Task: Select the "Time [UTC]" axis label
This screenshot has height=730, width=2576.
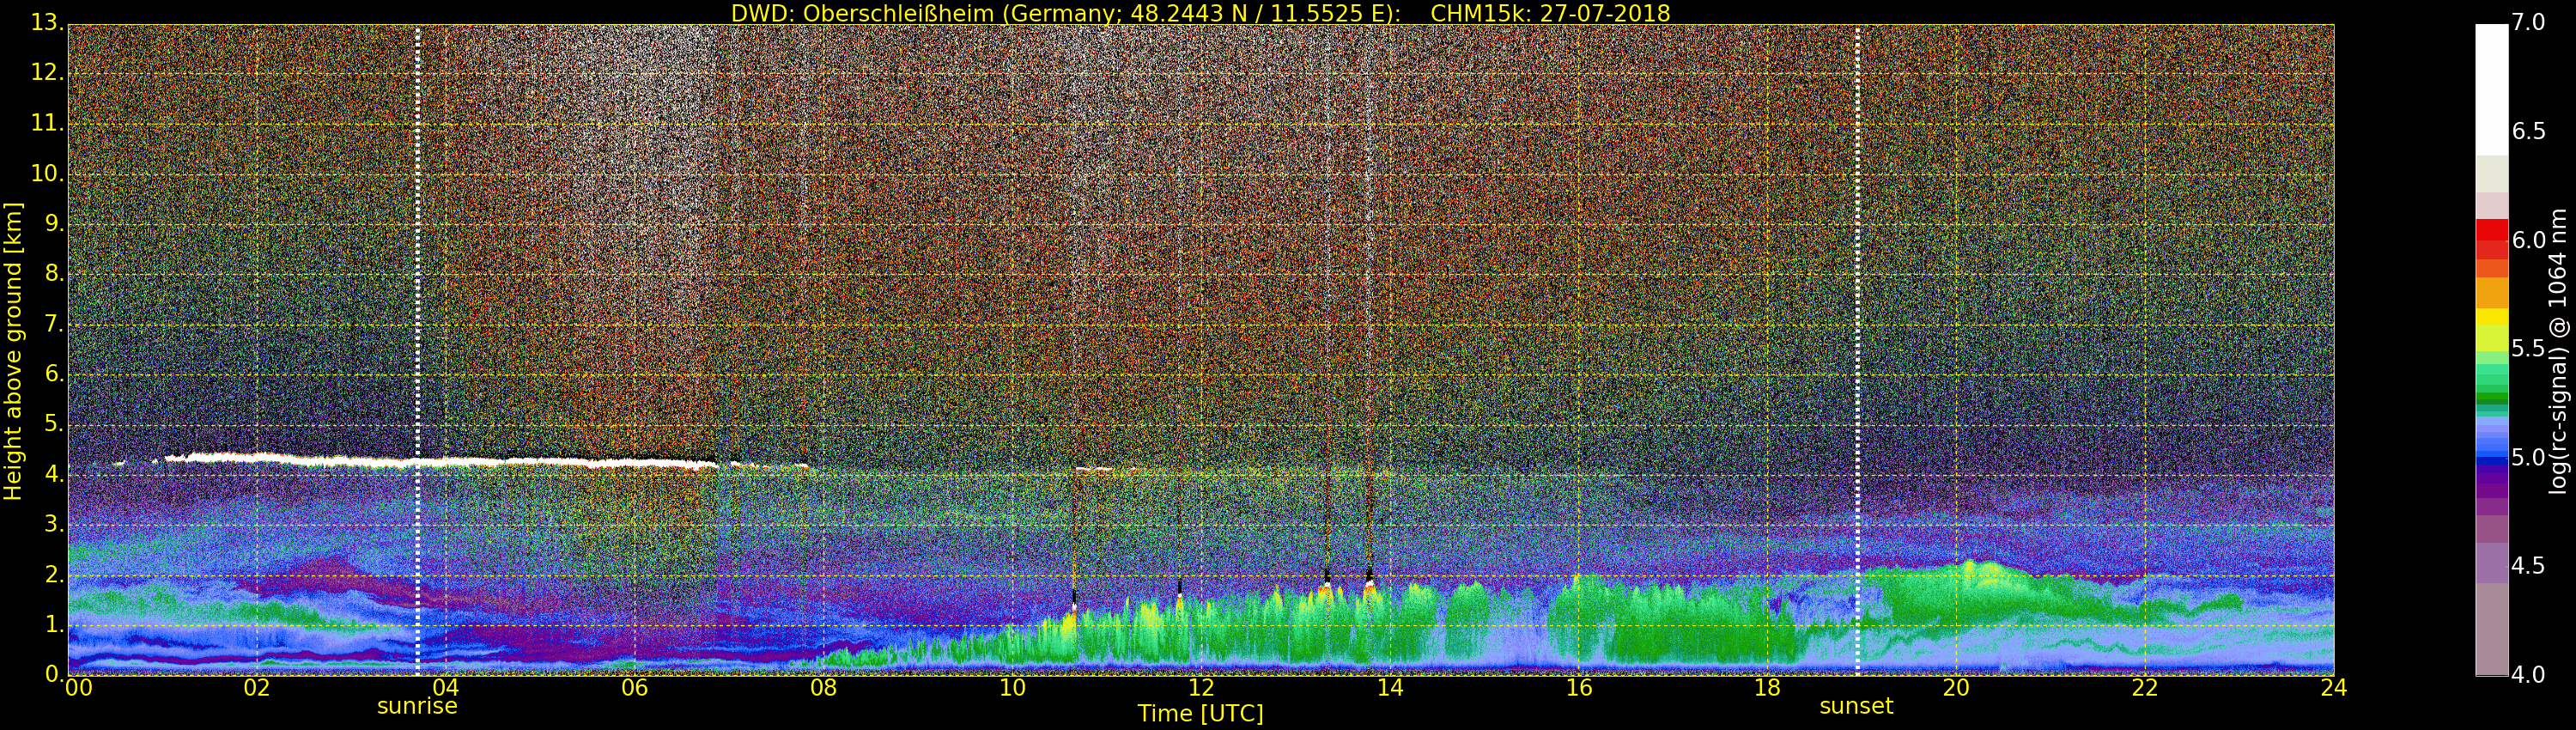Action: [x=1200, y=714]
